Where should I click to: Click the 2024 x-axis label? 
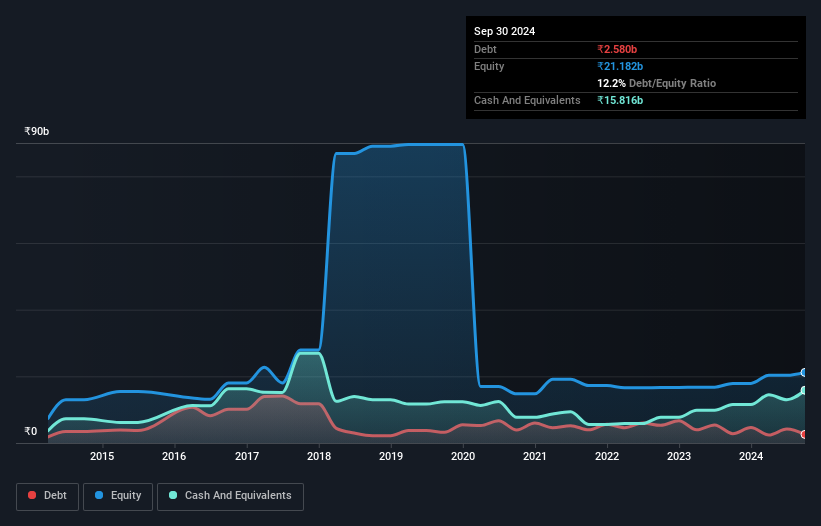point(751,456)
